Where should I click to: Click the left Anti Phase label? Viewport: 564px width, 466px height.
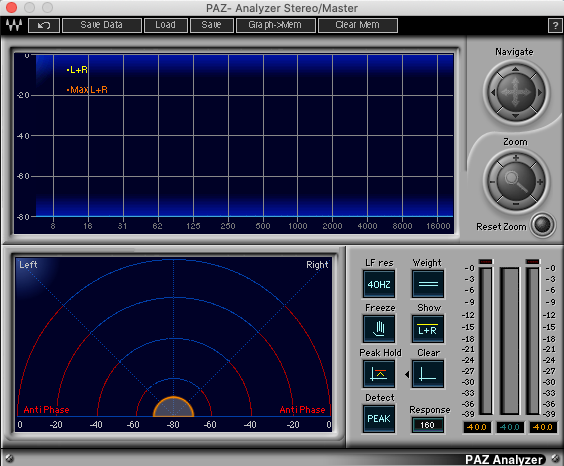pyautogui.click(x=46, y=410)
